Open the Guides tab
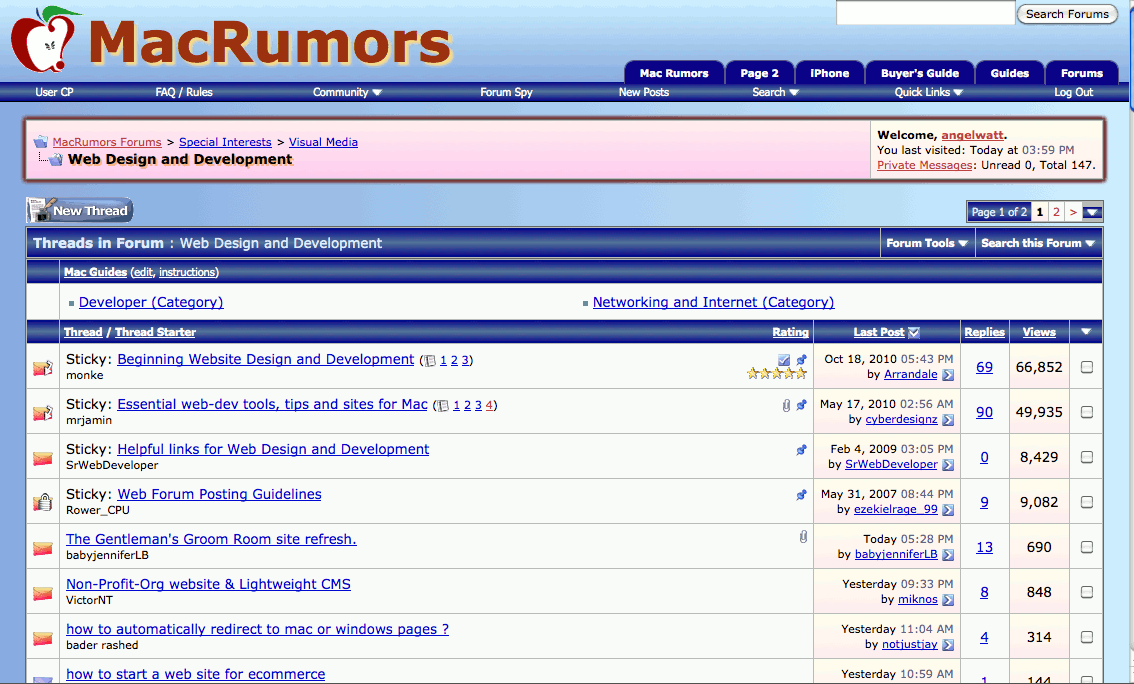The height and width of the screenshot is (684, 1134). pos(1010,72)
